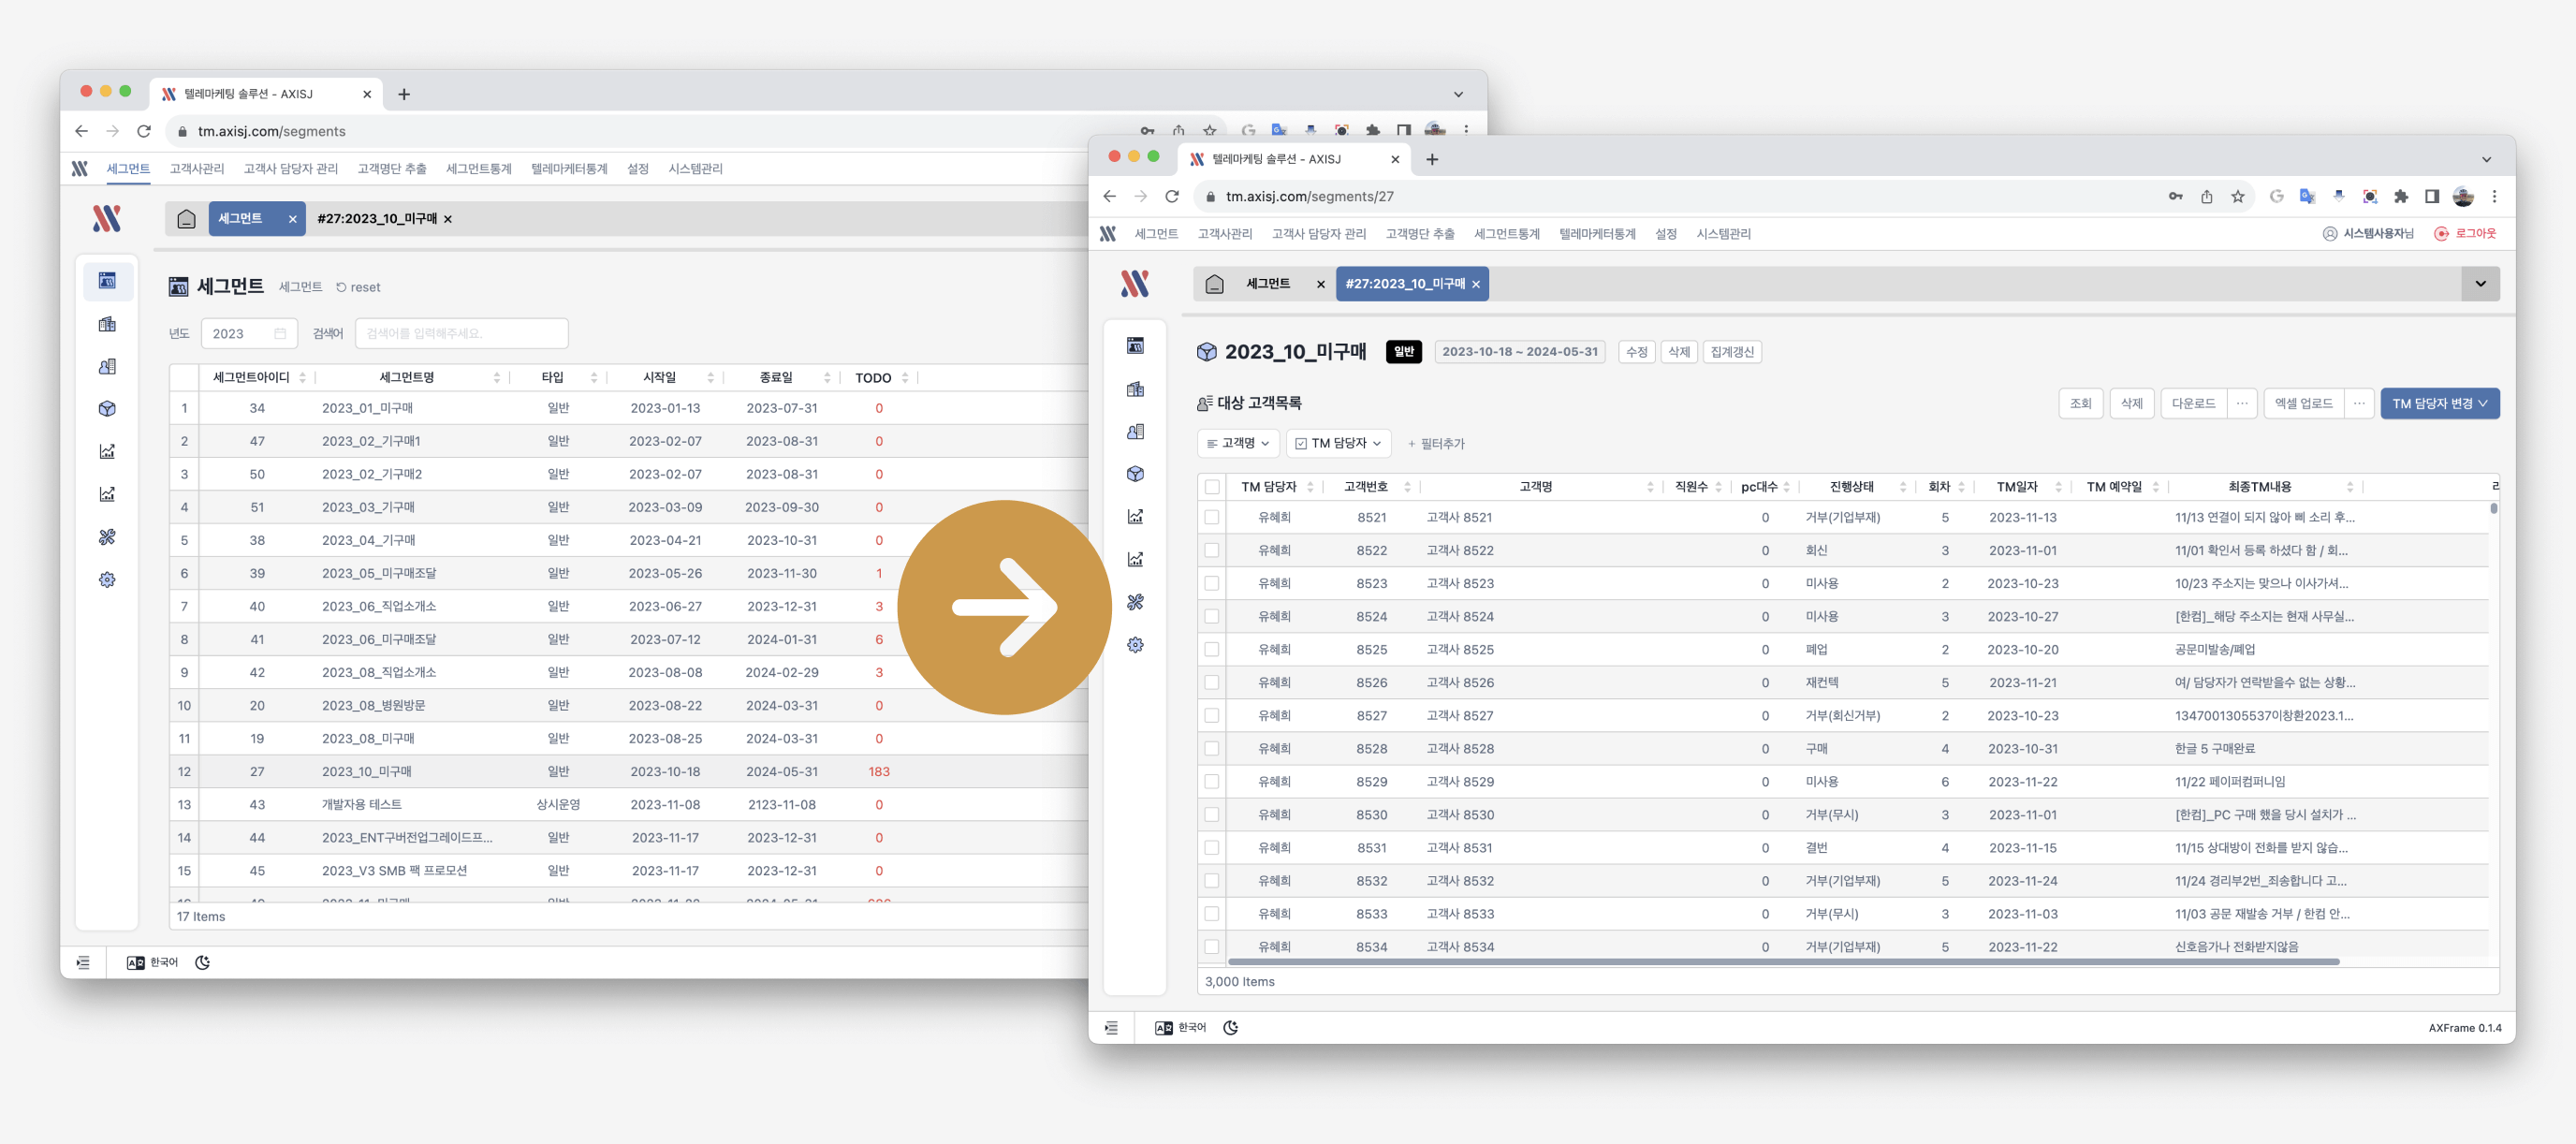Go to home icon in front window tab bar
2576x1144 pixels.
[x=1214, y=284]
